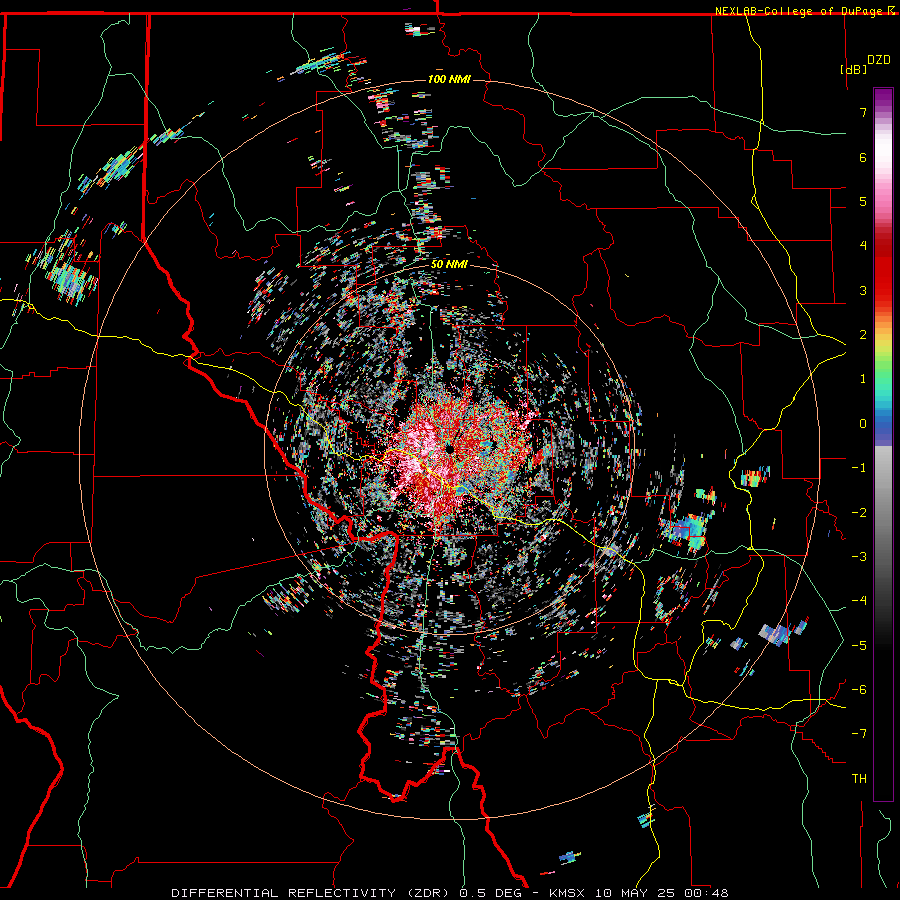Click the ZDR color bar legend
This screenshot has width=900, height=900.
pos(883,444)
